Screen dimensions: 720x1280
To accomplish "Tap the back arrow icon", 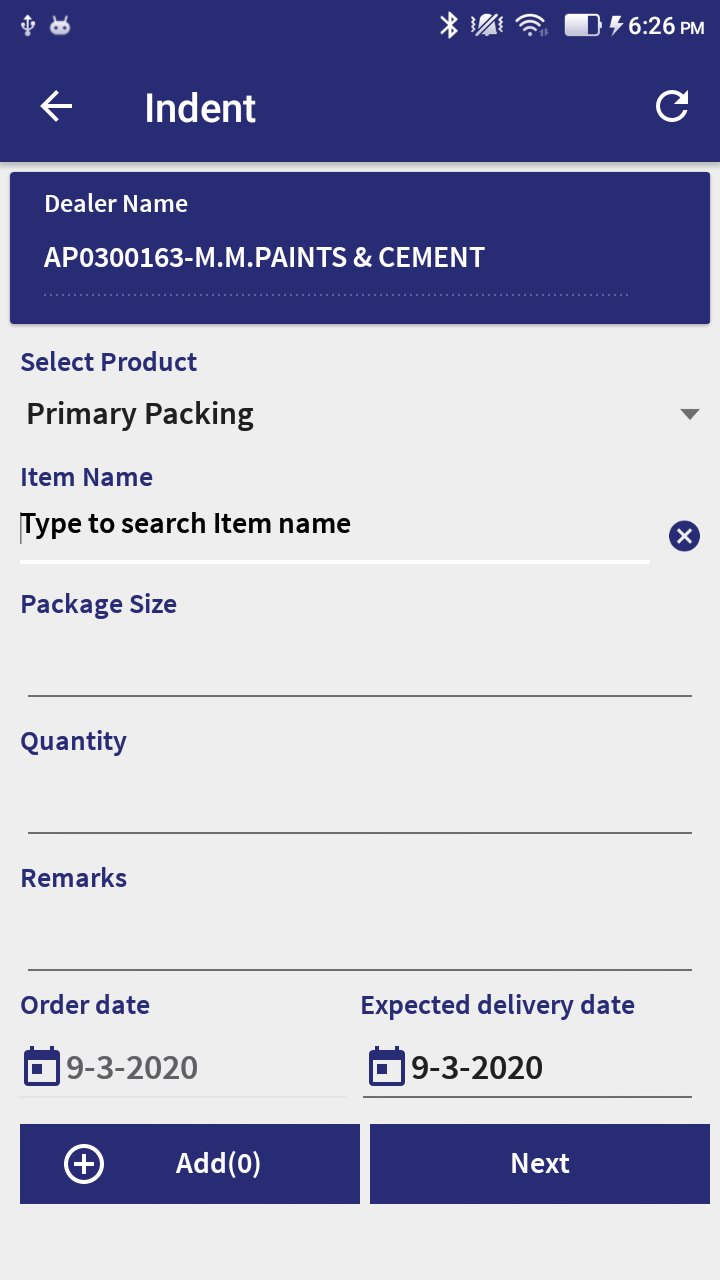I will coord(56,107).
